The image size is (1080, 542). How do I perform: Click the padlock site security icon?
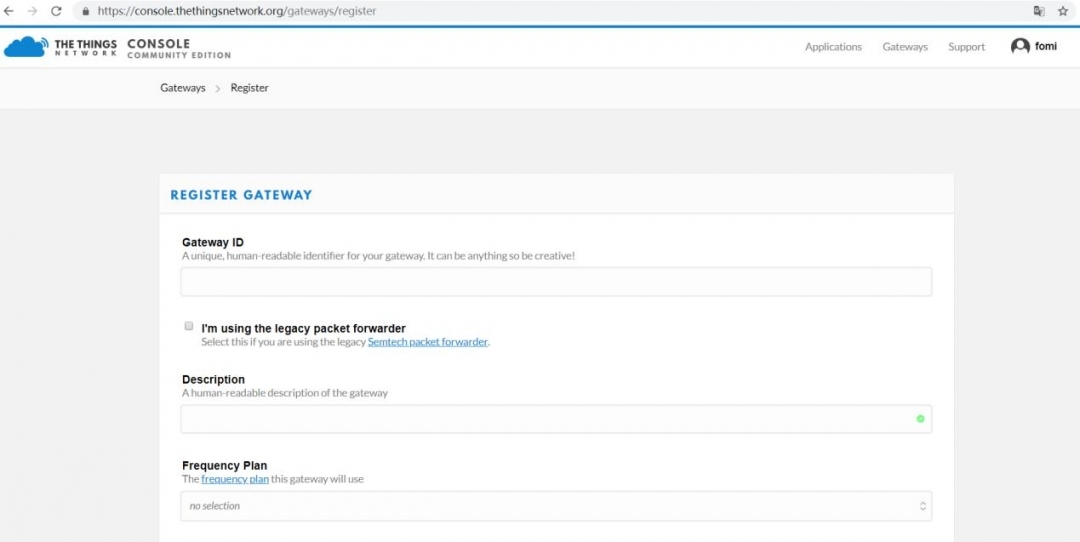tap(85, 11)
